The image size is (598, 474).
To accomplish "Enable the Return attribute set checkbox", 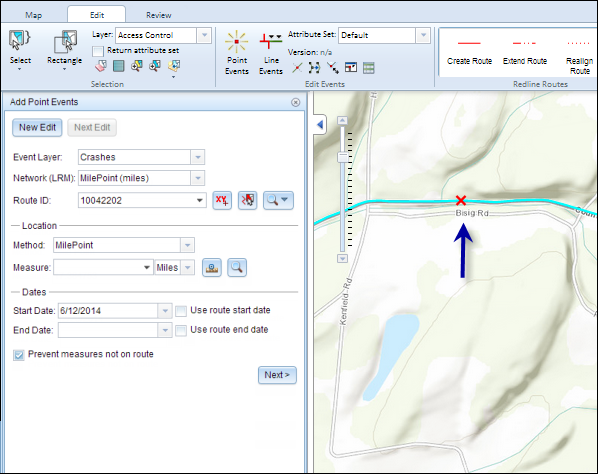I will coord(98,51).
